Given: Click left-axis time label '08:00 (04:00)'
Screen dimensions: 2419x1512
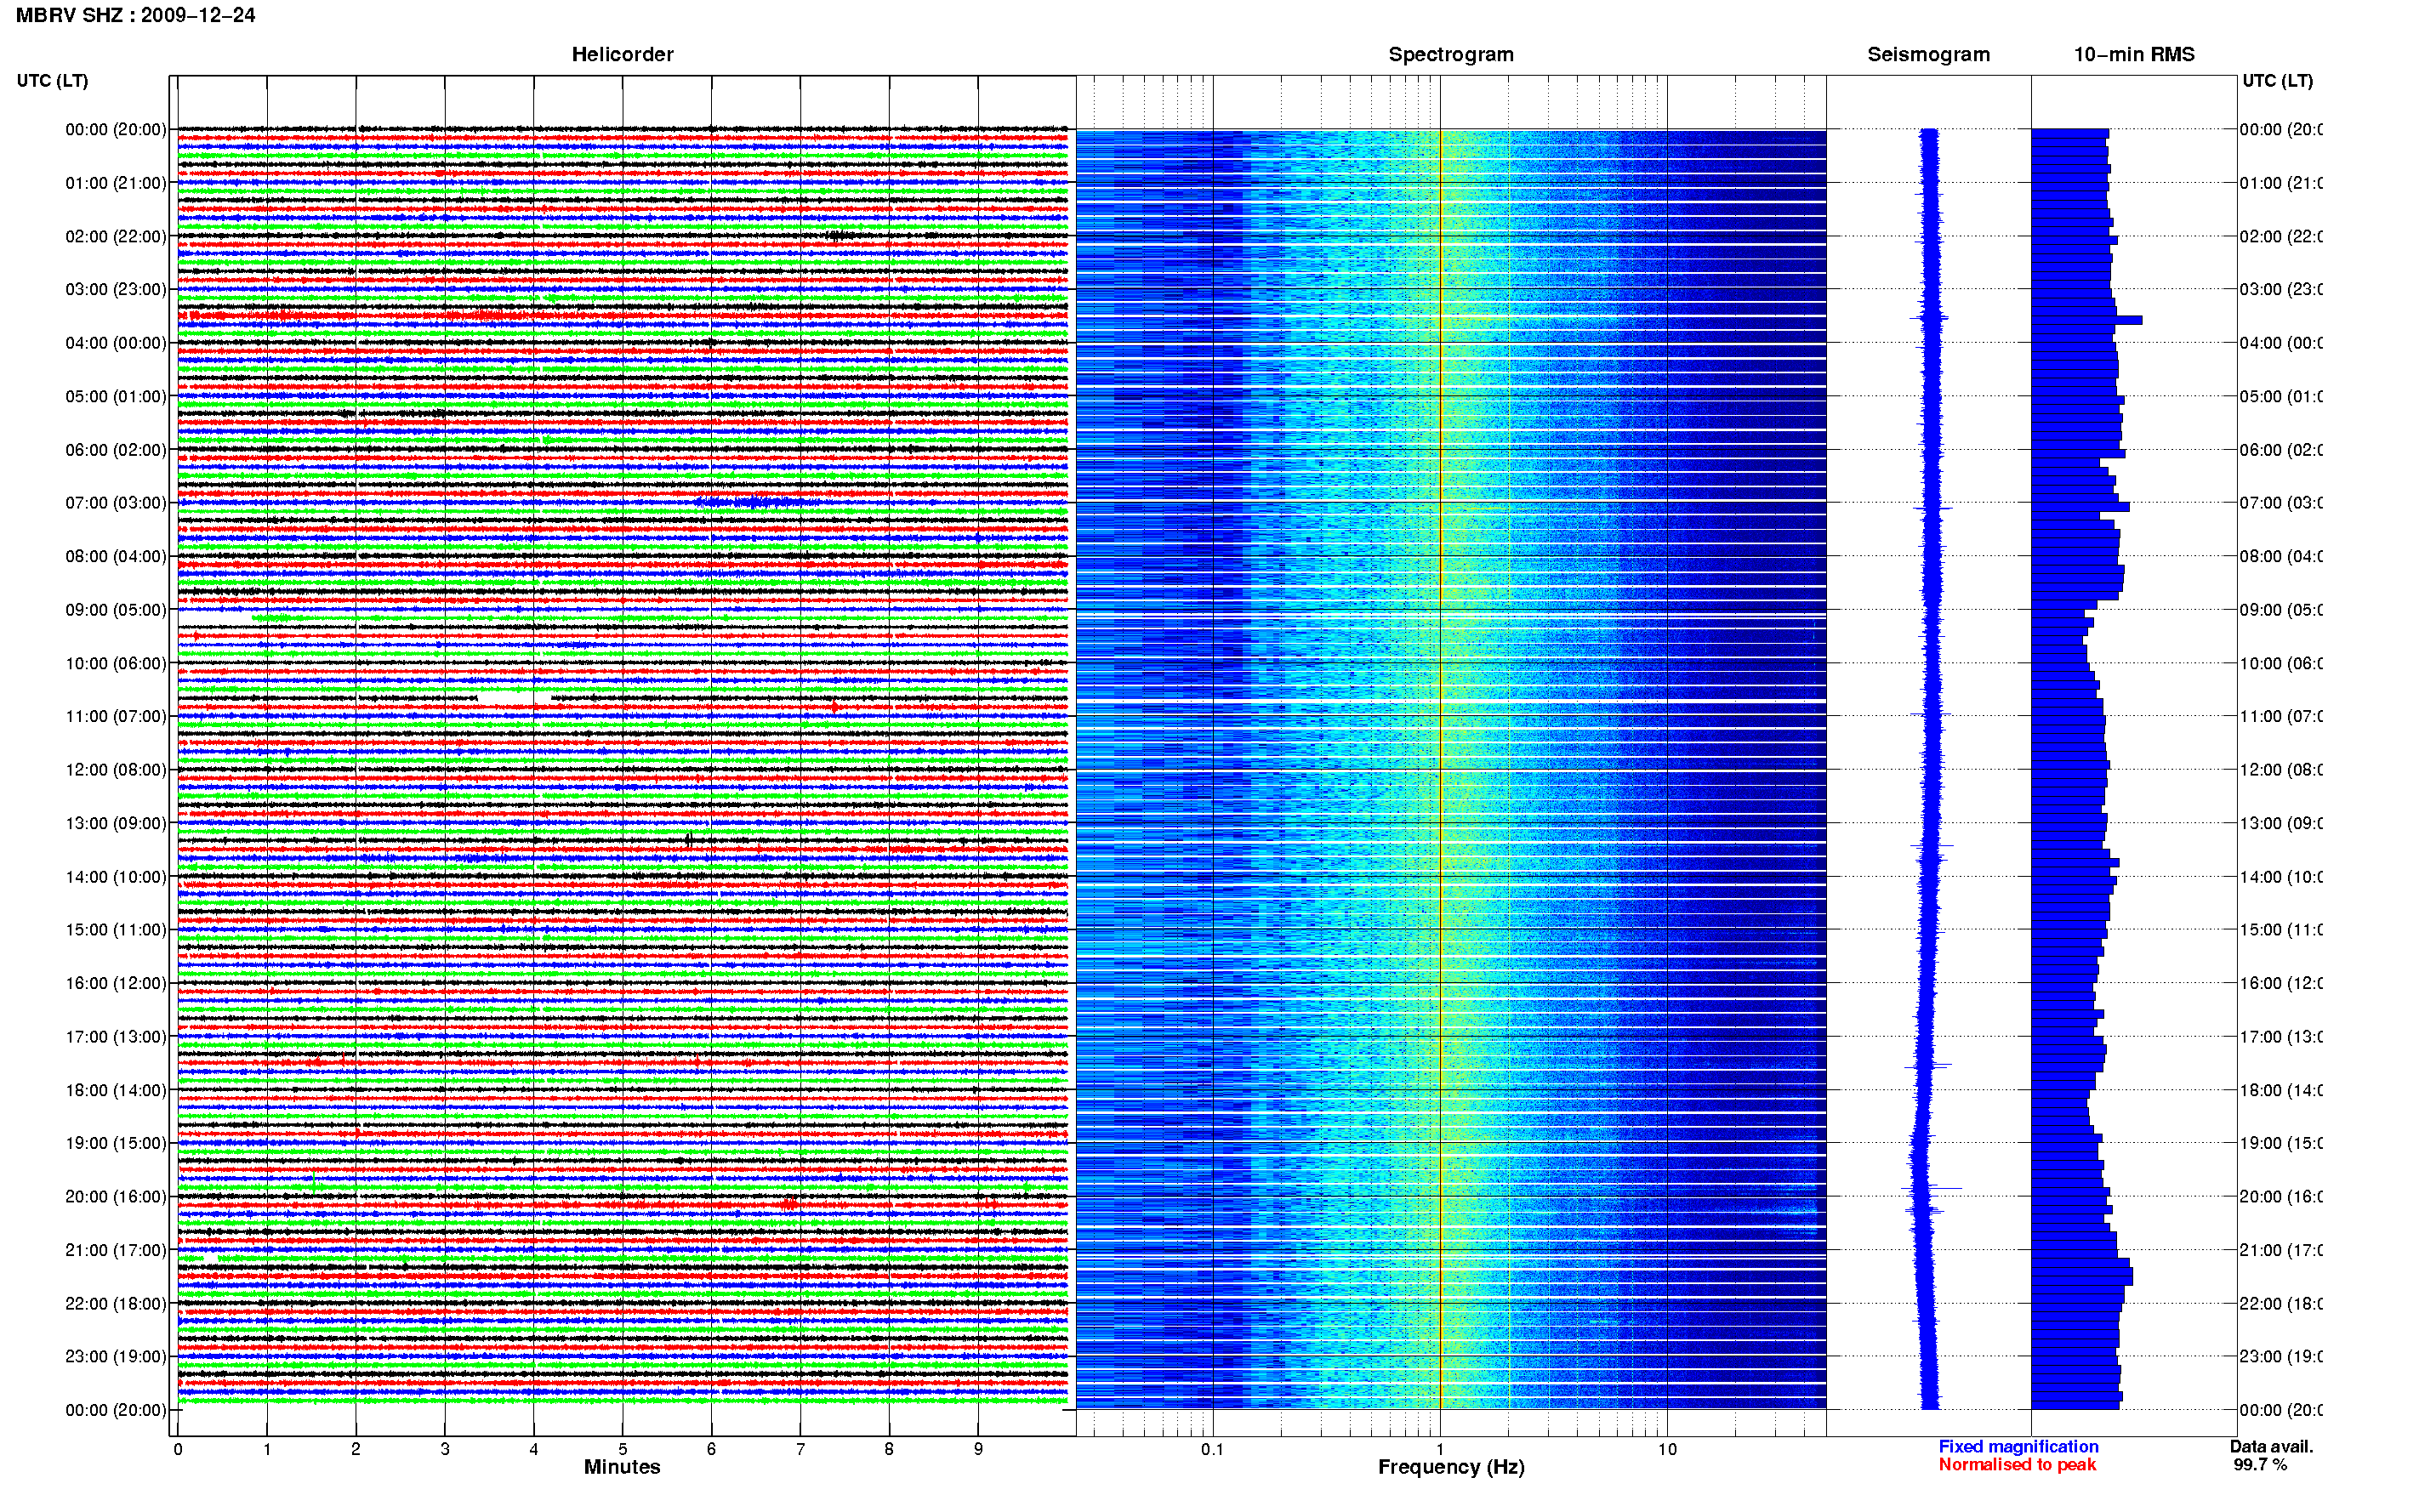Looking at the screenshot, I should pyautogui.click(x=116, y=556).
